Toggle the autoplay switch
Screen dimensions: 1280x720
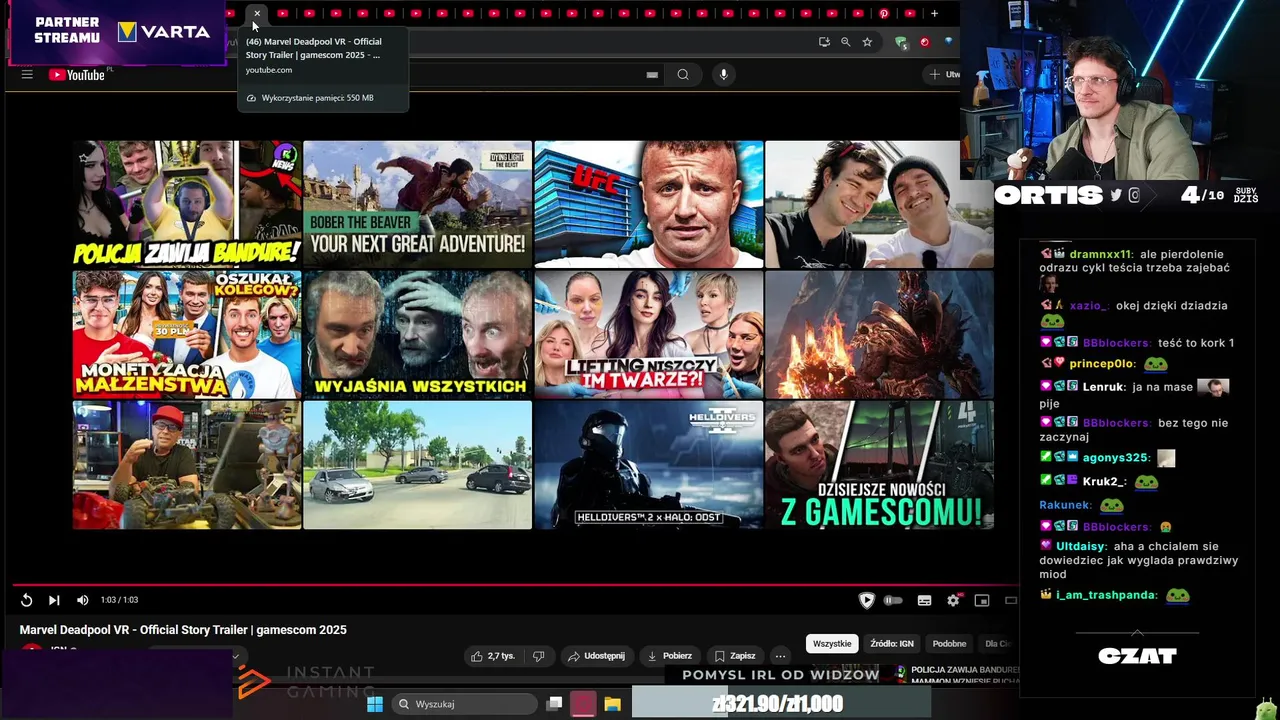893,600
